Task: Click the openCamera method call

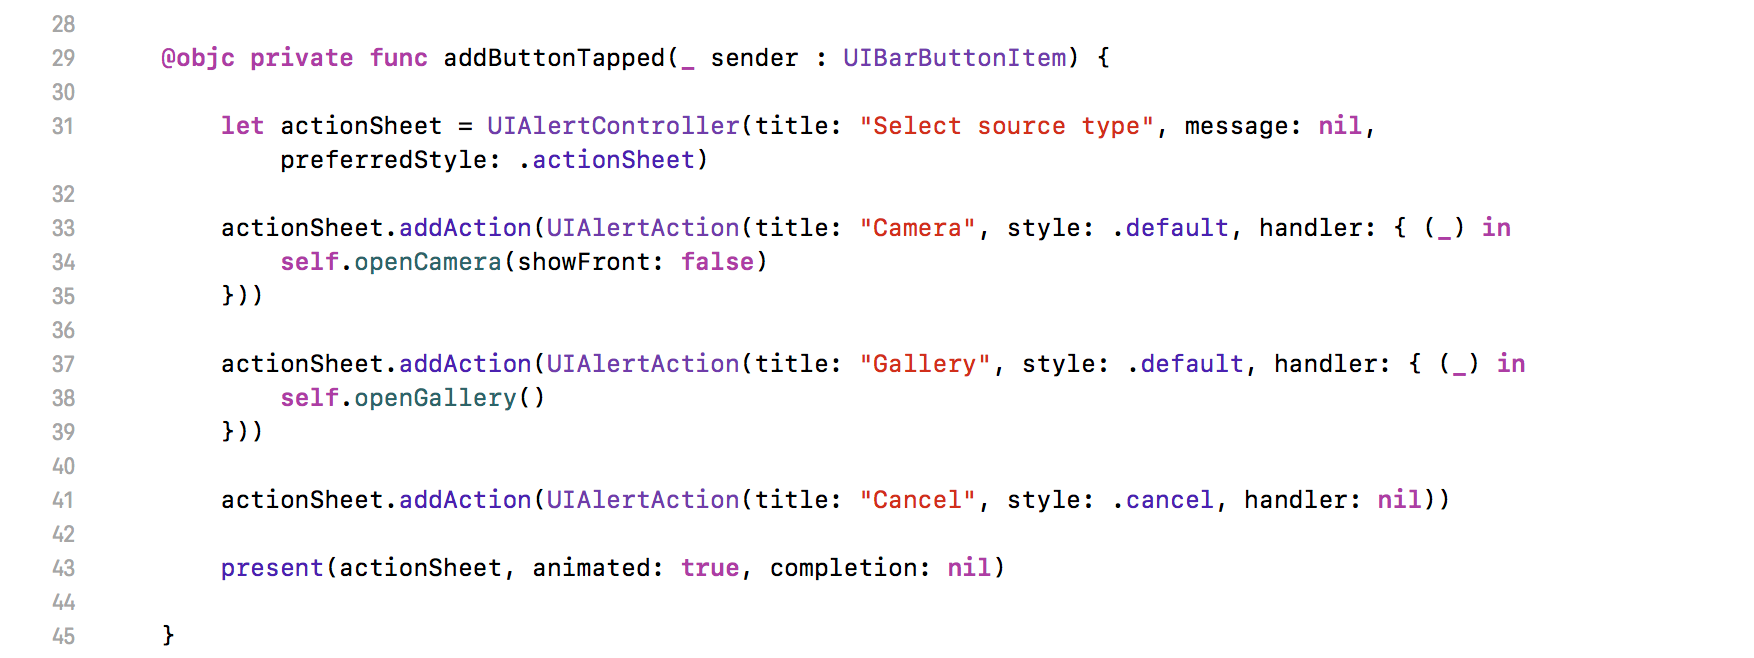Action: pos(428,262)
